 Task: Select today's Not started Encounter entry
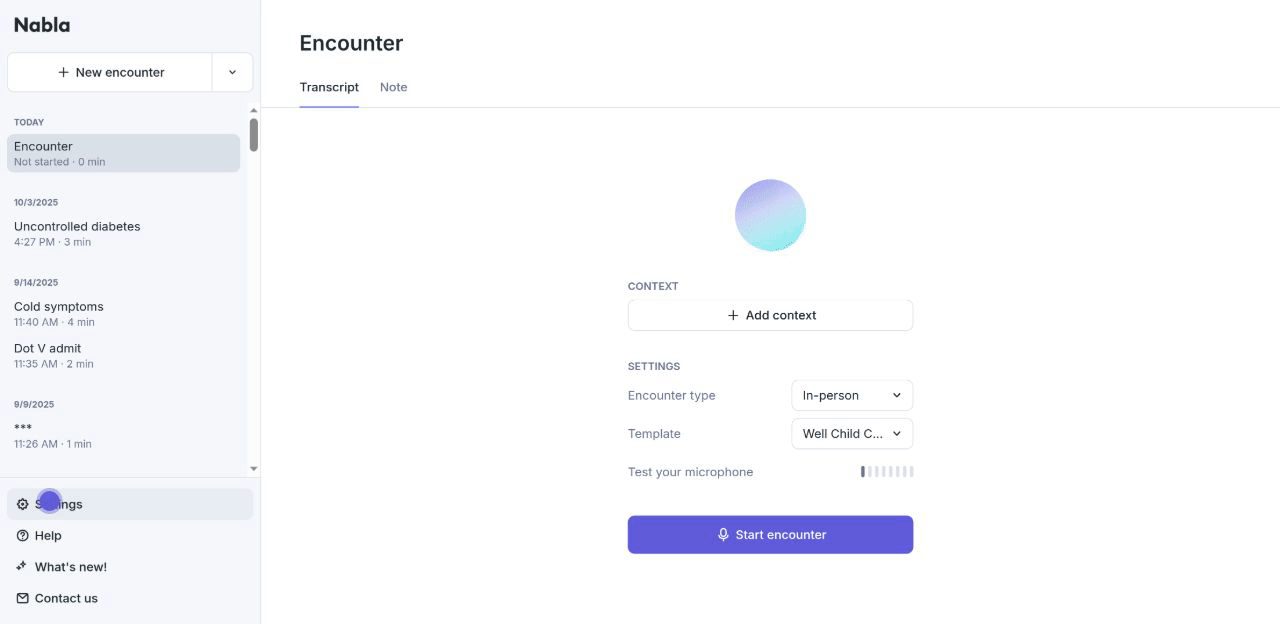coord(123,153)
